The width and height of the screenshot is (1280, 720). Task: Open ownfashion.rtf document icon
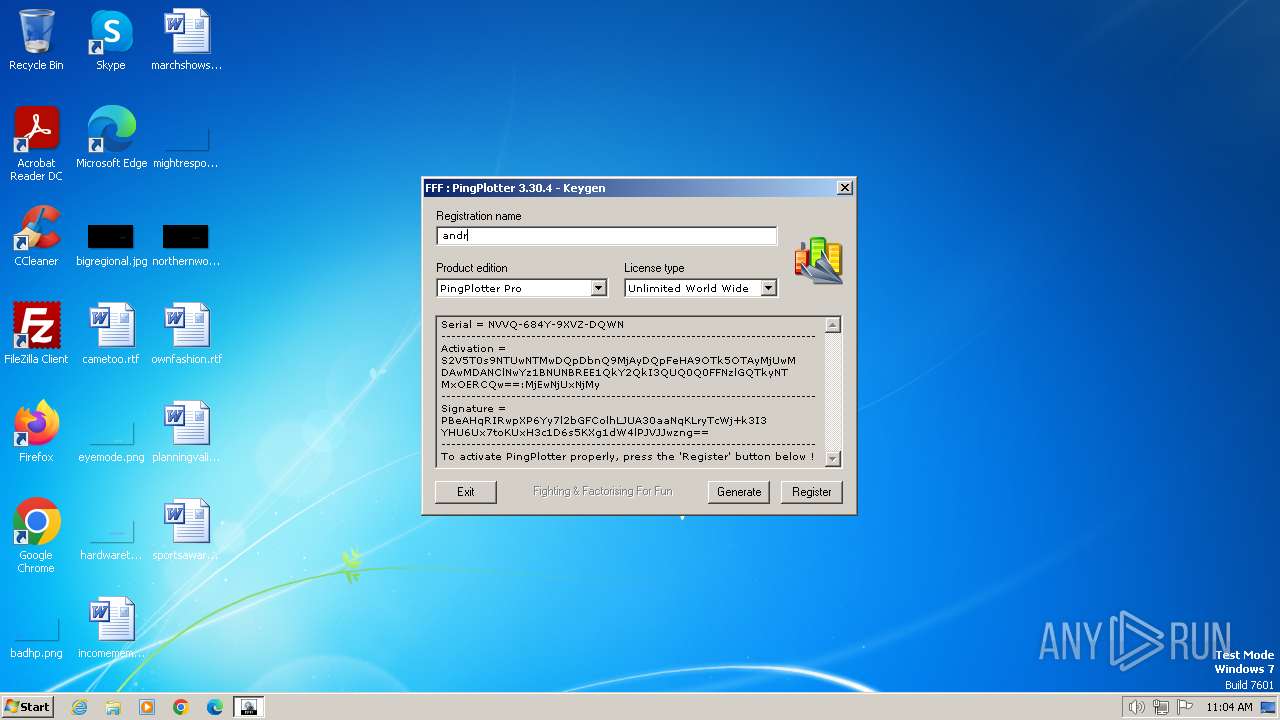[186, 334]
